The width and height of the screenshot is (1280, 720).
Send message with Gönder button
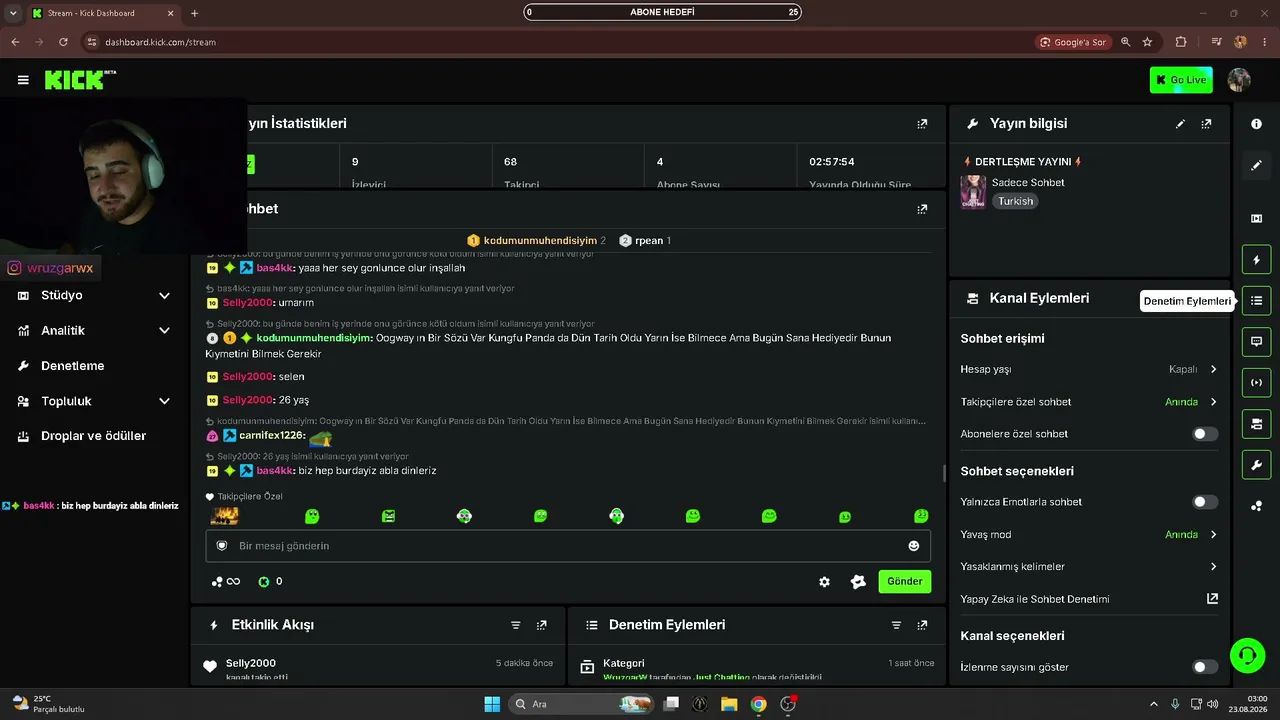[905, 582]
